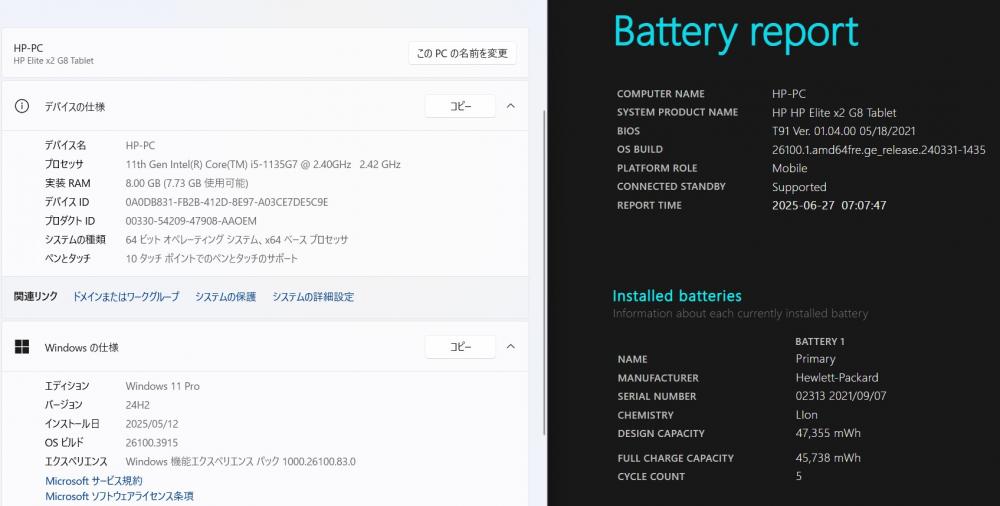Click REPORT TIME value 2025-06-27 07:07:47
This screenshot has width=1000, height=506.
tap(829, 205)
